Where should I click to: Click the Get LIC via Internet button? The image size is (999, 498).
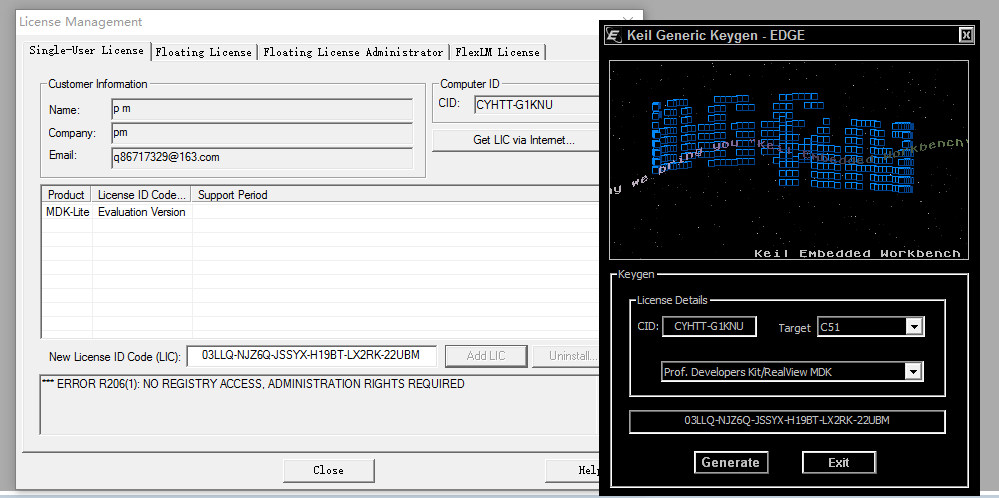point(516,140)
